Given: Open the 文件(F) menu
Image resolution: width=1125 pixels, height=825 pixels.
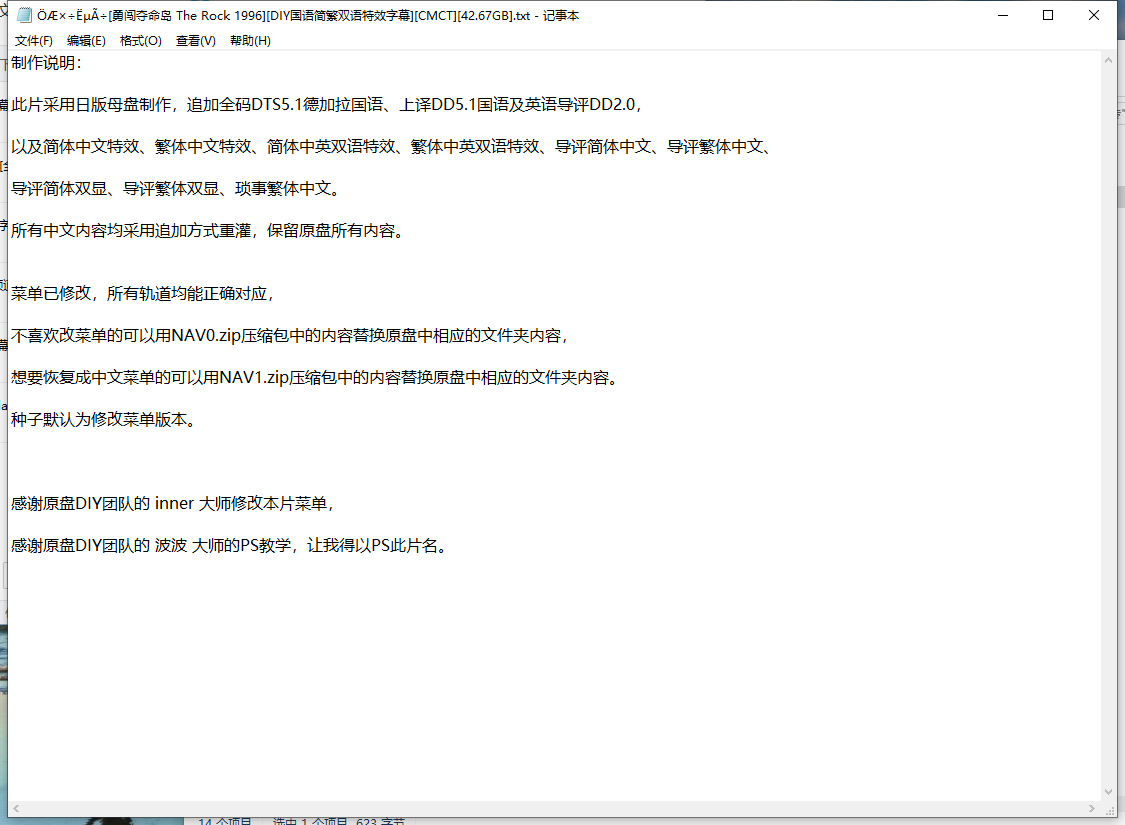Looking at the screenshot, I should tap(34, 41).
